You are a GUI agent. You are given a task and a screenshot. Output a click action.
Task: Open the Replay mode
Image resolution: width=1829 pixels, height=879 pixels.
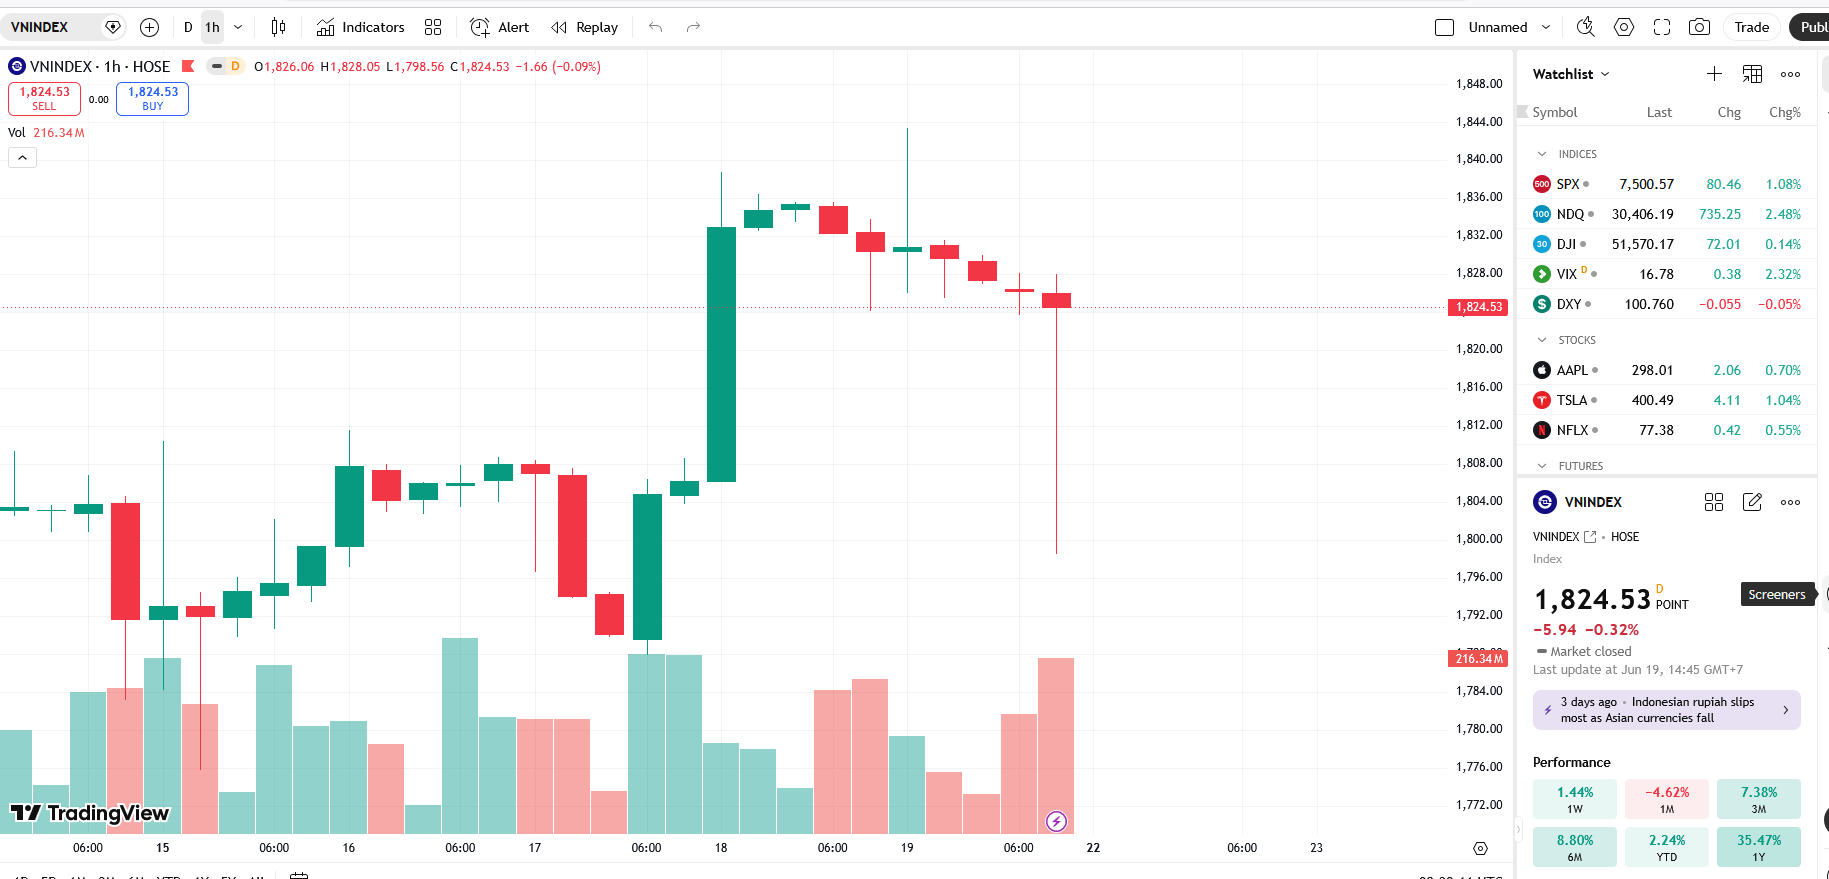click(x=585, y=27)
